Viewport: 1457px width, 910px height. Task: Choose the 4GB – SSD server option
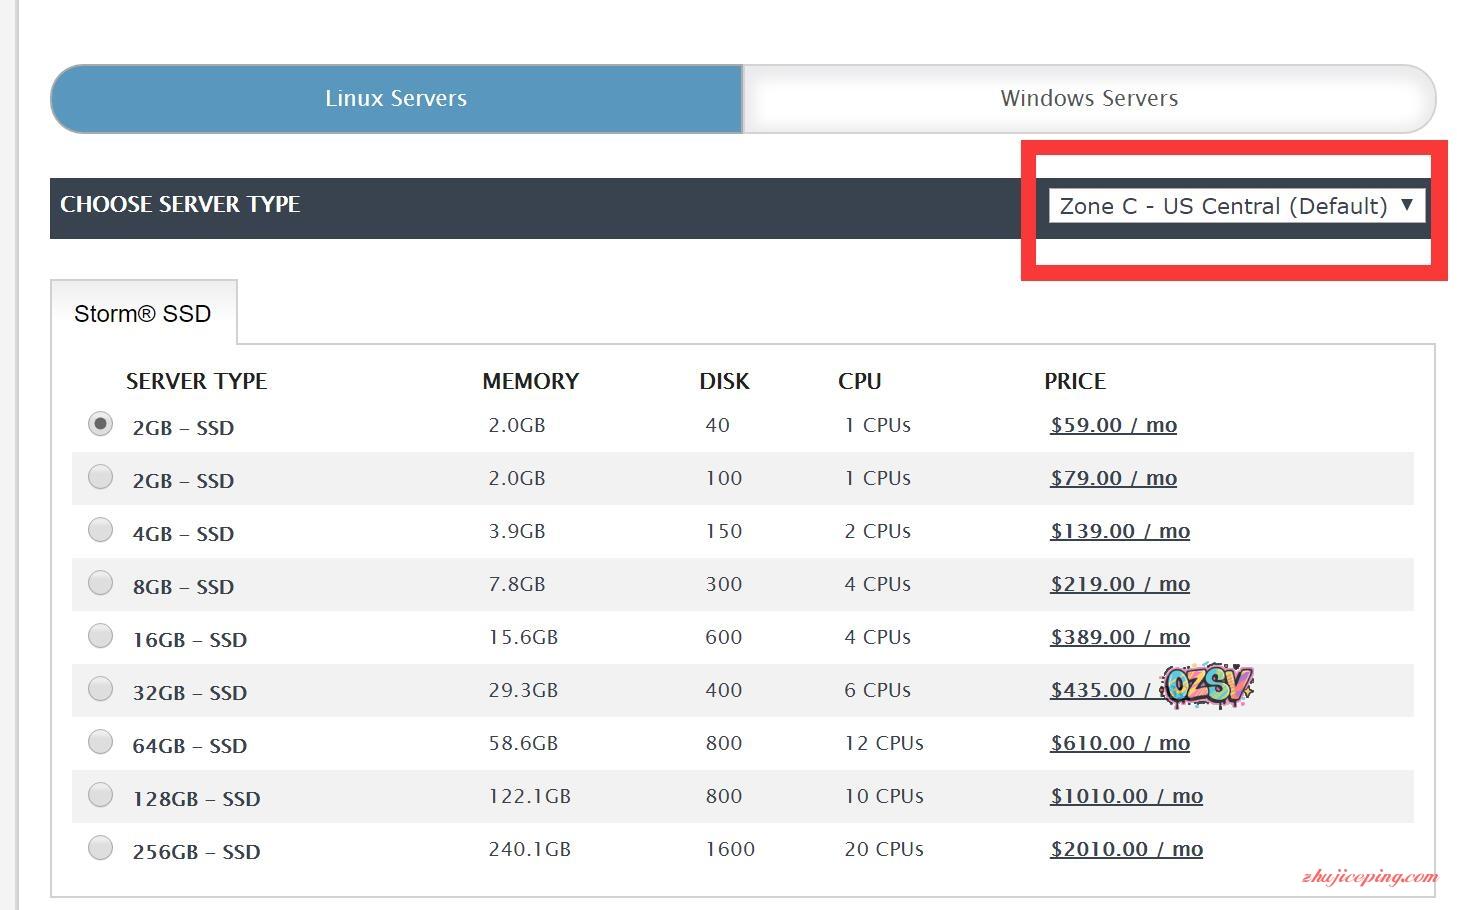[x=100, y=530]
